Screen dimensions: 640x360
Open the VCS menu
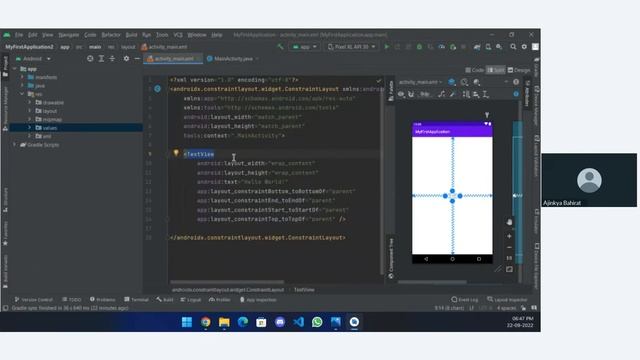tap(178, 35)
